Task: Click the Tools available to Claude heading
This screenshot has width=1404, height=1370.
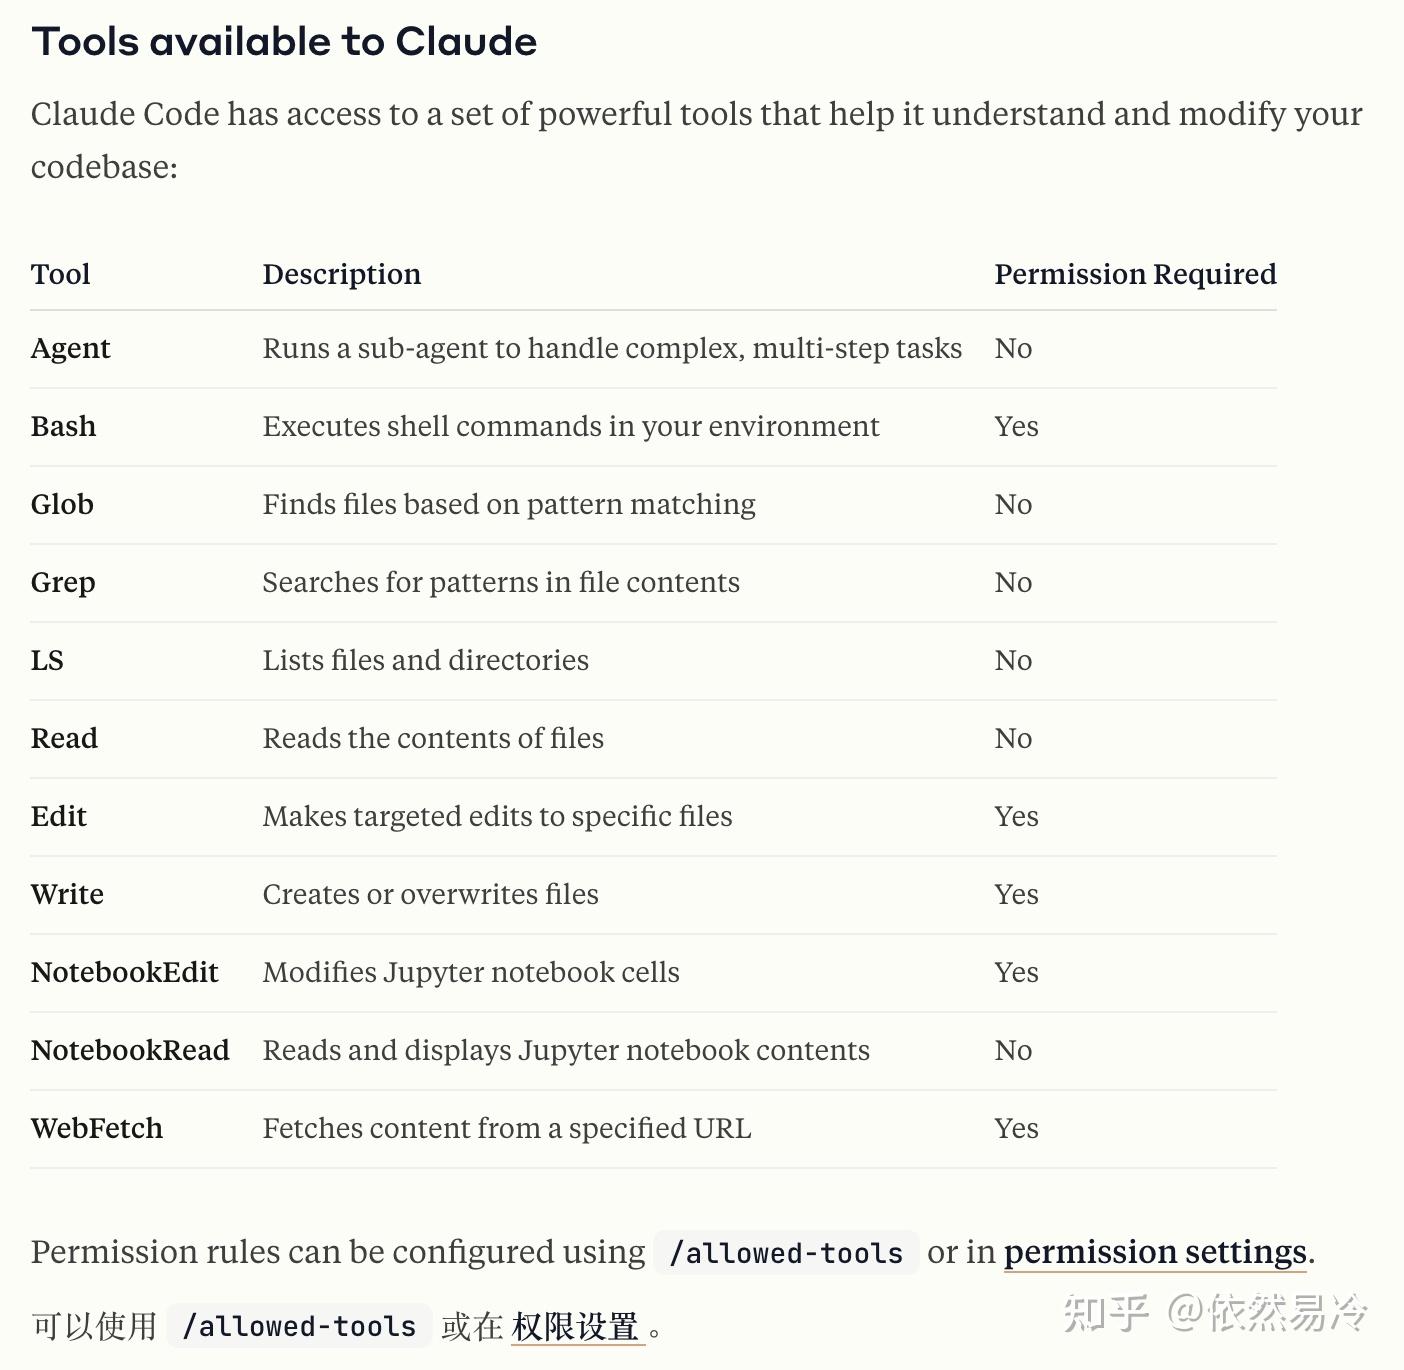Action: click(x=284, y=42)
